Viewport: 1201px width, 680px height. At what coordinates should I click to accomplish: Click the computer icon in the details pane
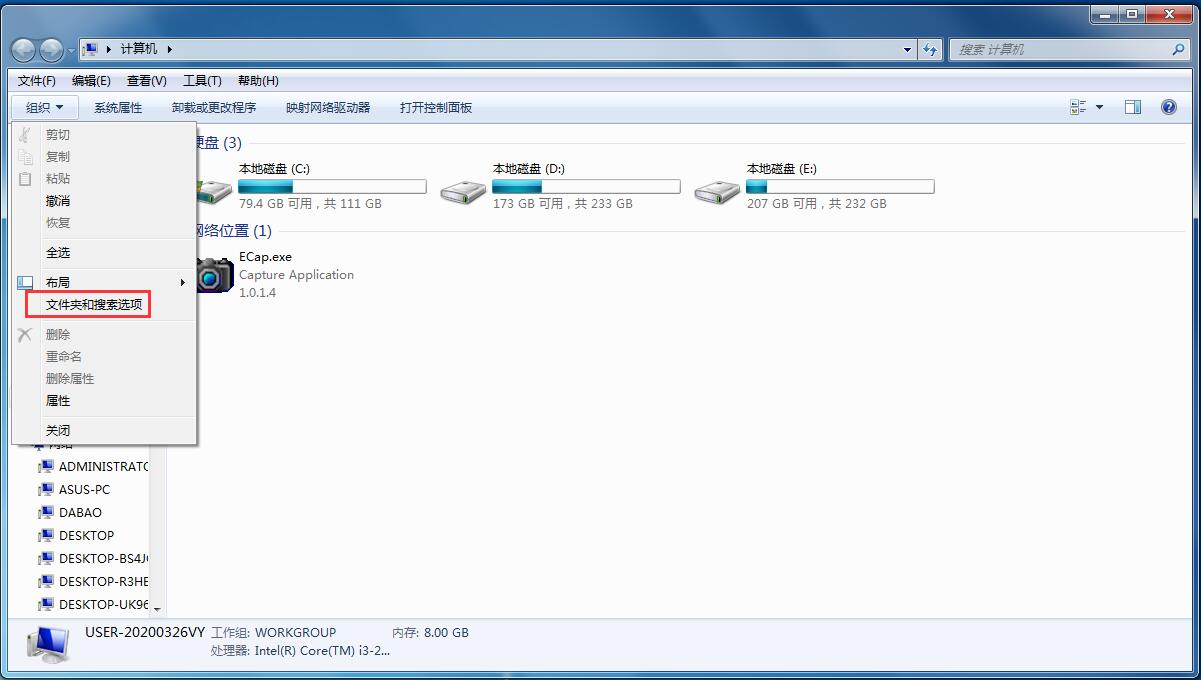46,644
